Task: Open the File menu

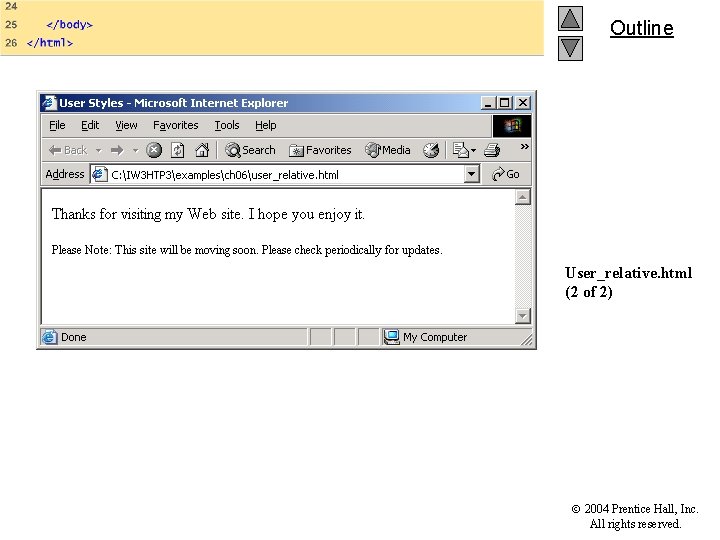Action: point(57,125)
